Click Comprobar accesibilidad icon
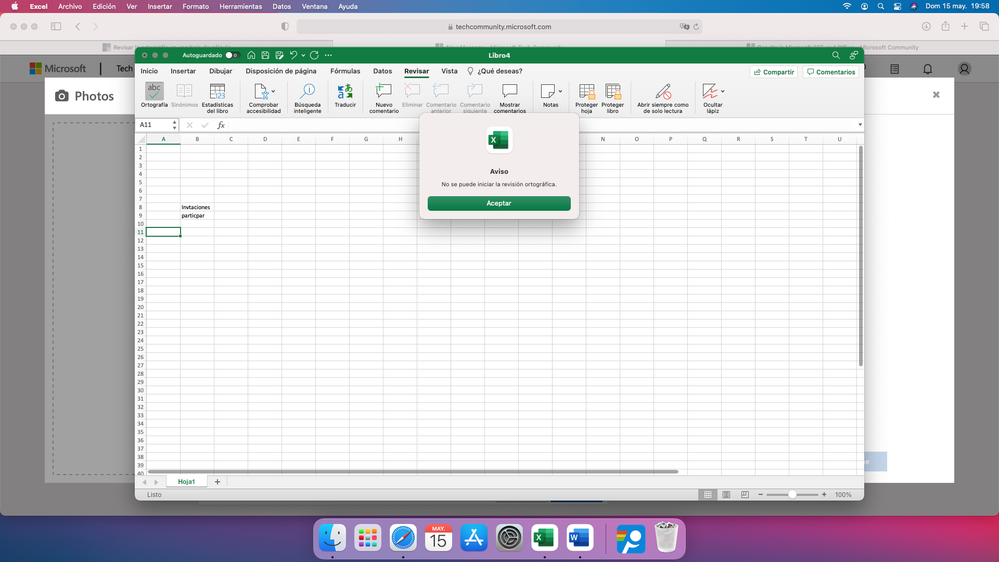This screenshot has width=999, height=562. (x=261, y=91)
